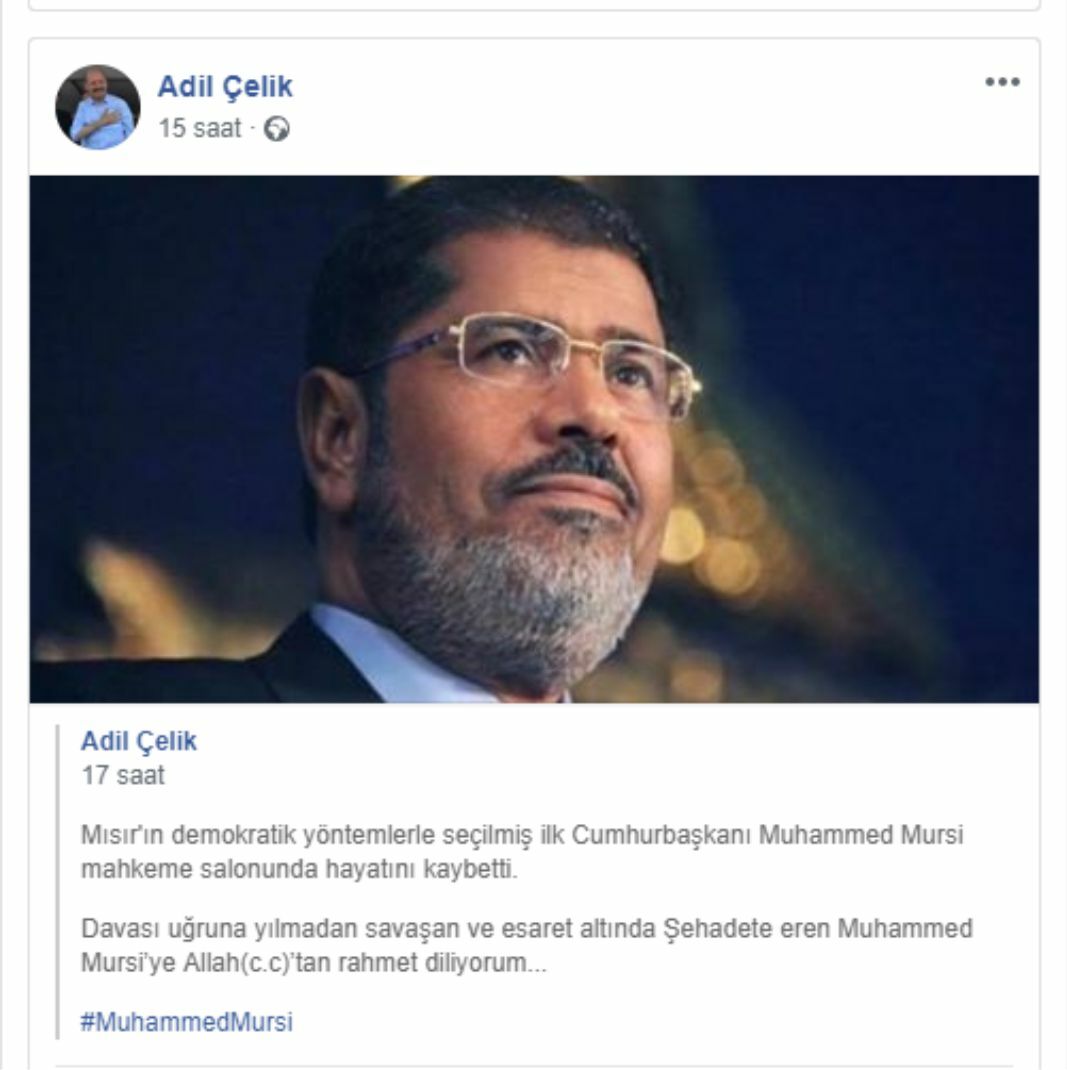Open the three-dot post options menu
The width and height of the screenshot is (1067, 1070).
(x=1002, y=82)
